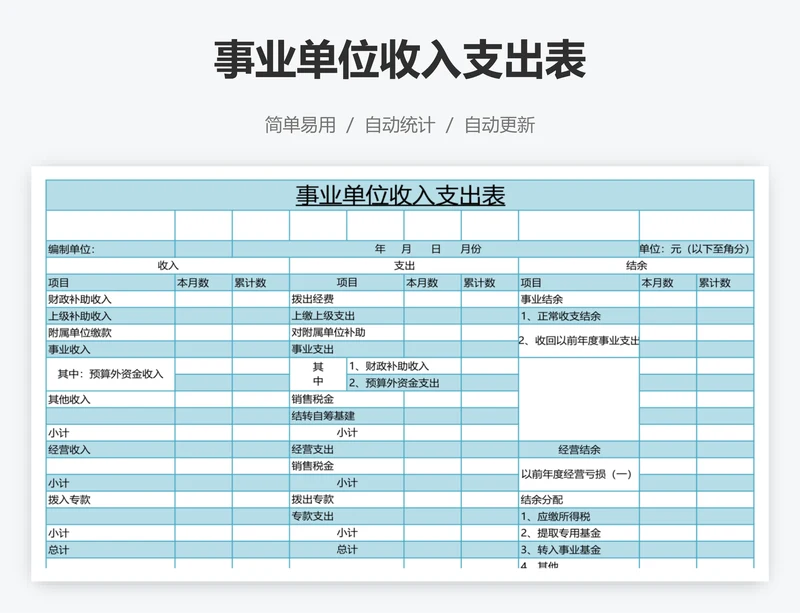Viewport: 800px width, 613px height.
Task: Select the 对附属单位补助 cell
Action: point(347,333)
